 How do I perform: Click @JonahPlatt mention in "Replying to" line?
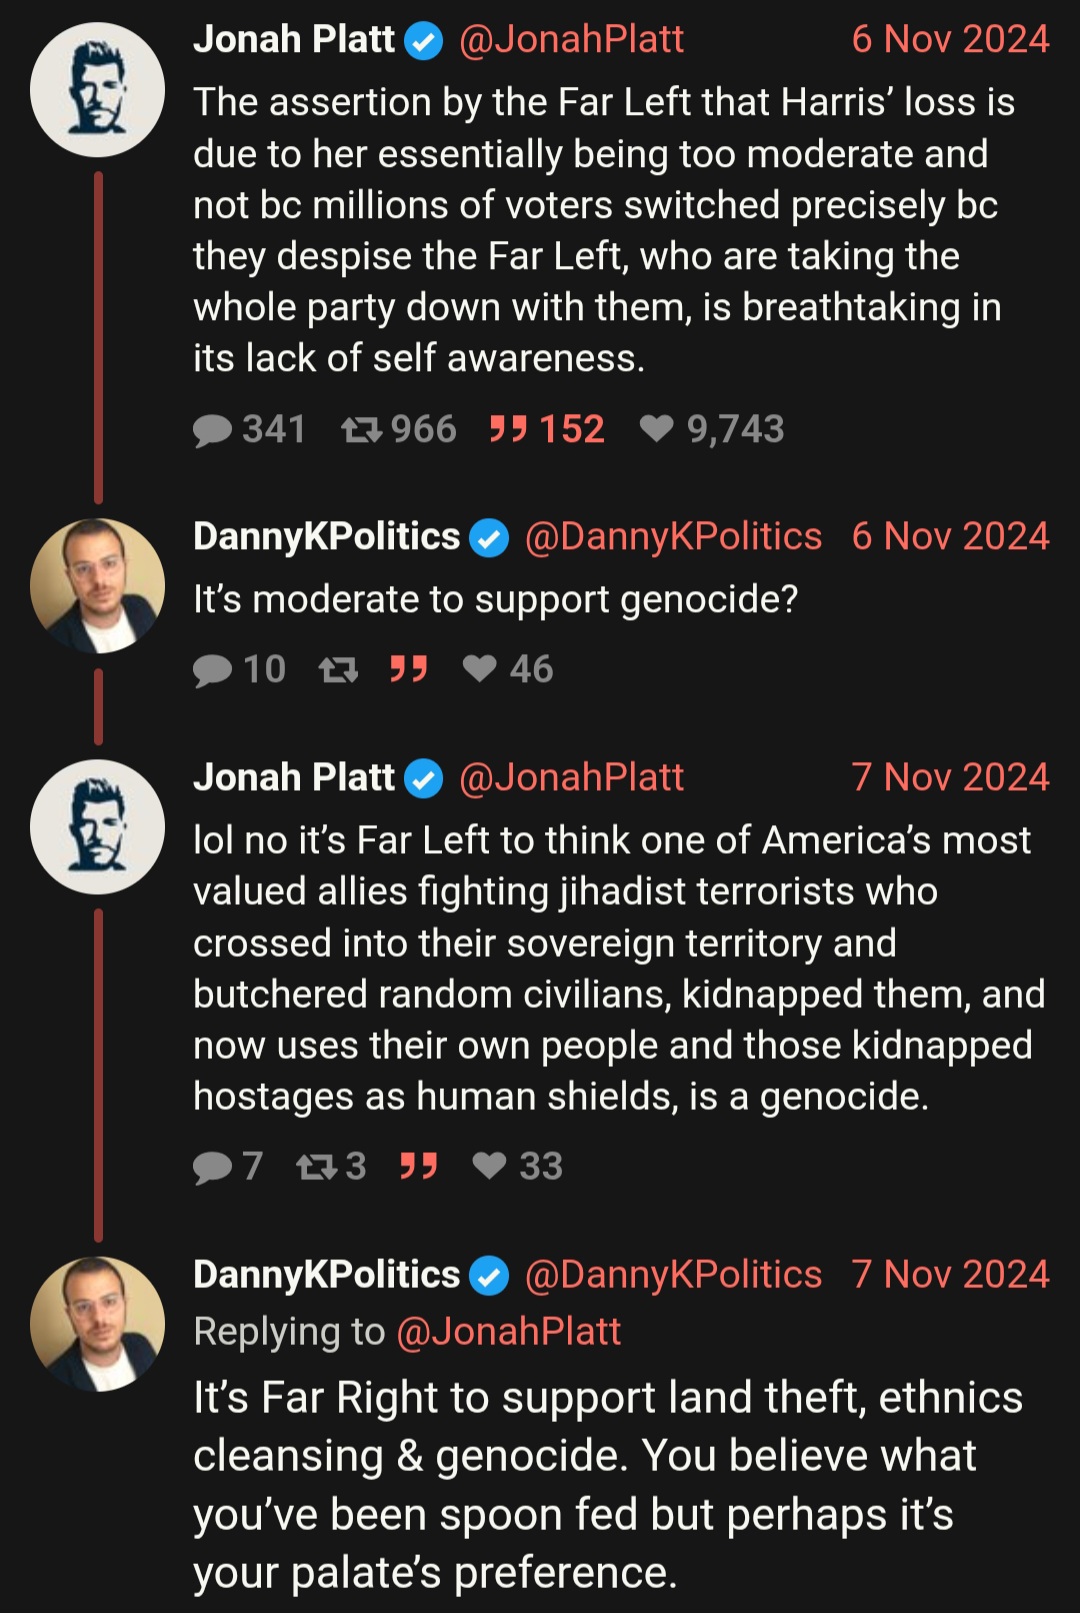[x=509, y=1332]
